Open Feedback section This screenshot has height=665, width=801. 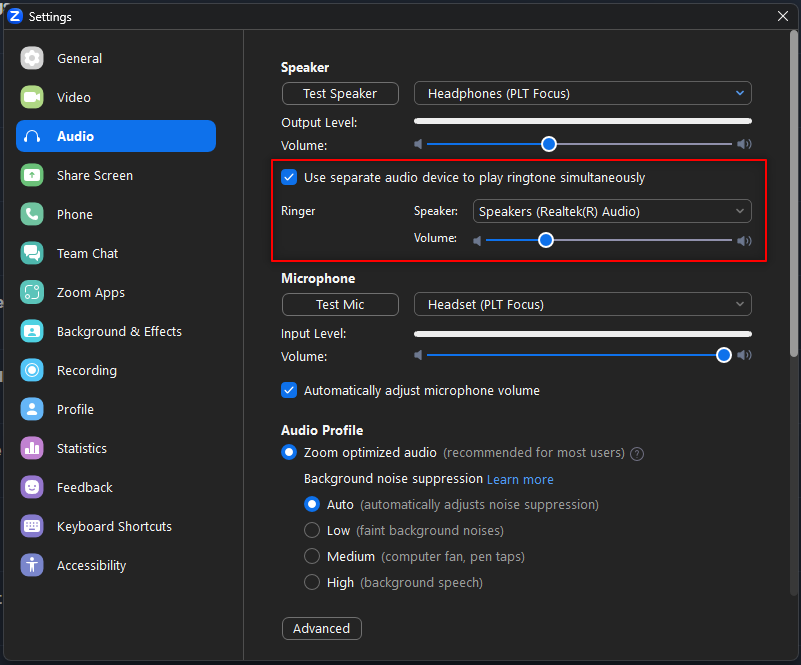(x=116, y=487)
